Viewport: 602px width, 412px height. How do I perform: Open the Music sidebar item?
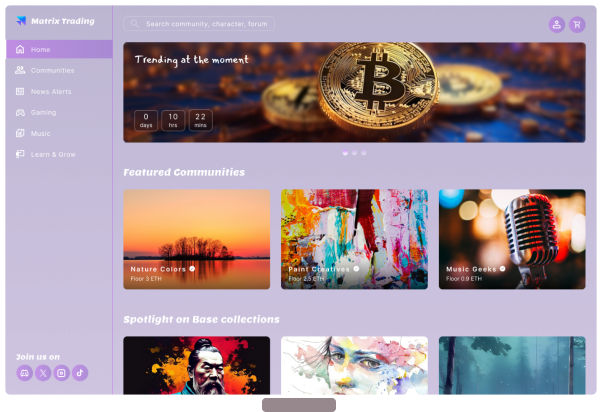[x=59, y=133]
